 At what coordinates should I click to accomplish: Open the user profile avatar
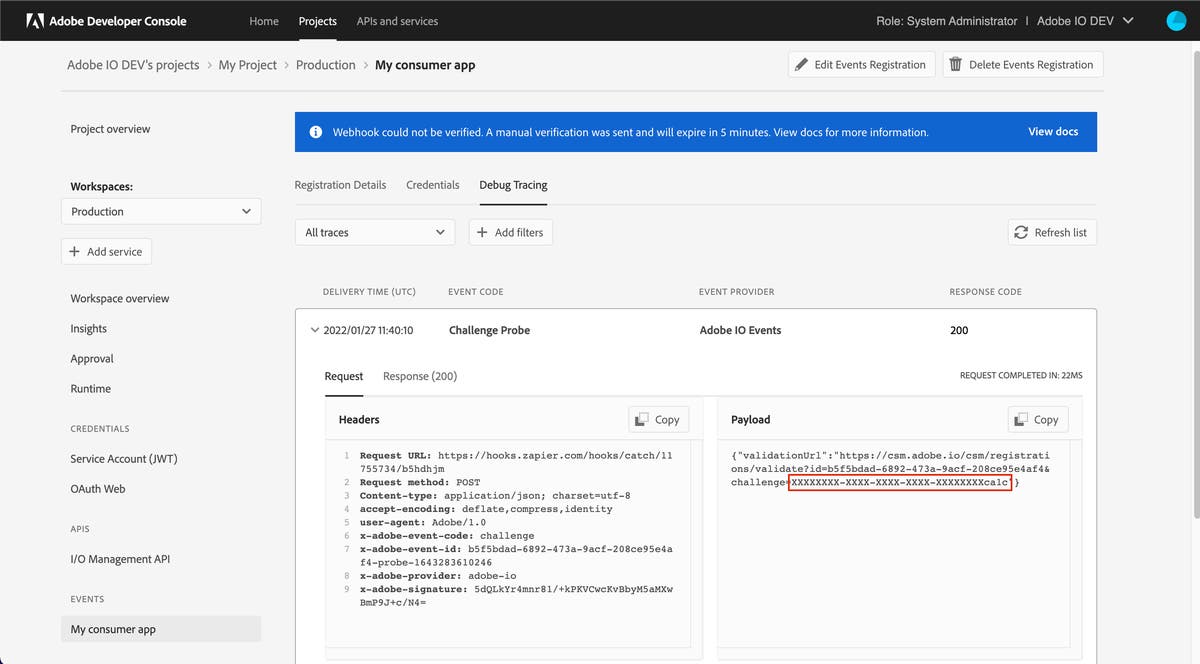[1176, 21]
